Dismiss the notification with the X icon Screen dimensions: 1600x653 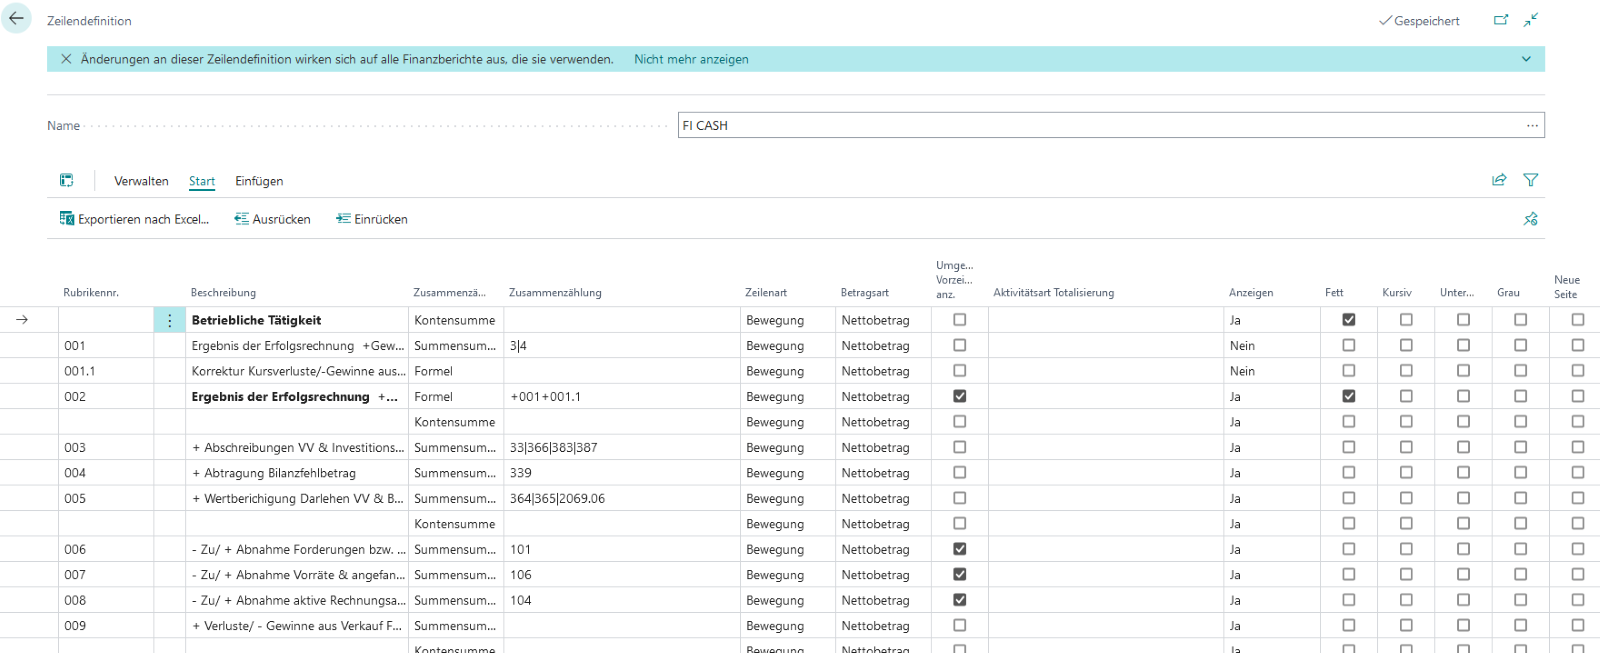pos(66,59)
